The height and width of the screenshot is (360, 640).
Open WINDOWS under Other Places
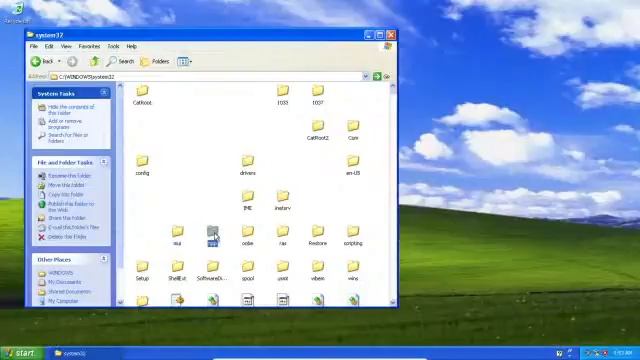click(x=60, y=273)
